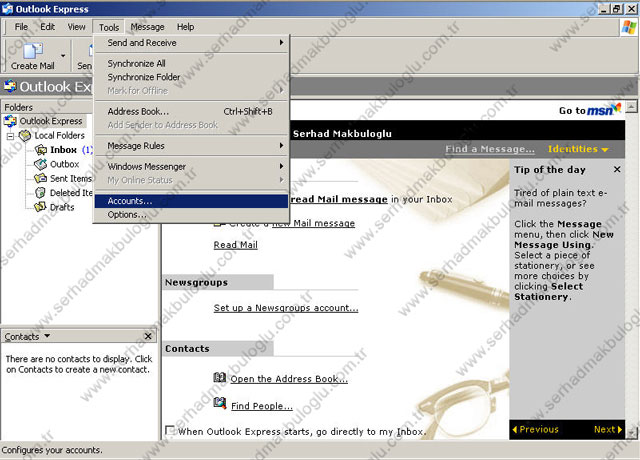
Task: Click the Find People... link
Action: tap(262, 406)
